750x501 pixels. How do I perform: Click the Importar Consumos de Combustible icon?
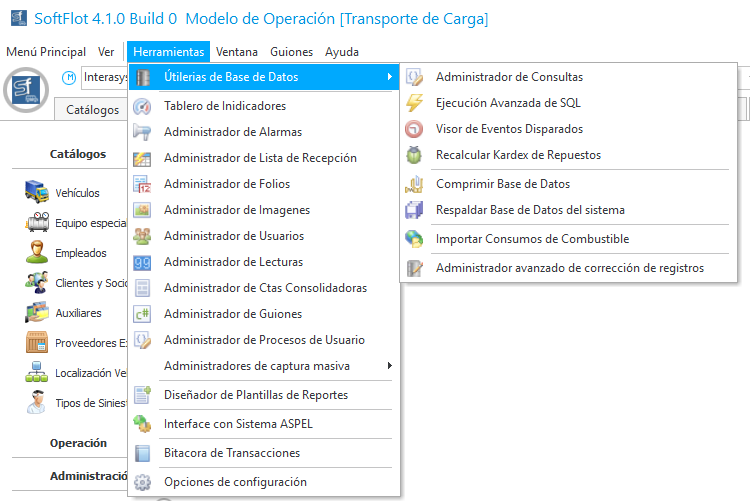[415, 239]
